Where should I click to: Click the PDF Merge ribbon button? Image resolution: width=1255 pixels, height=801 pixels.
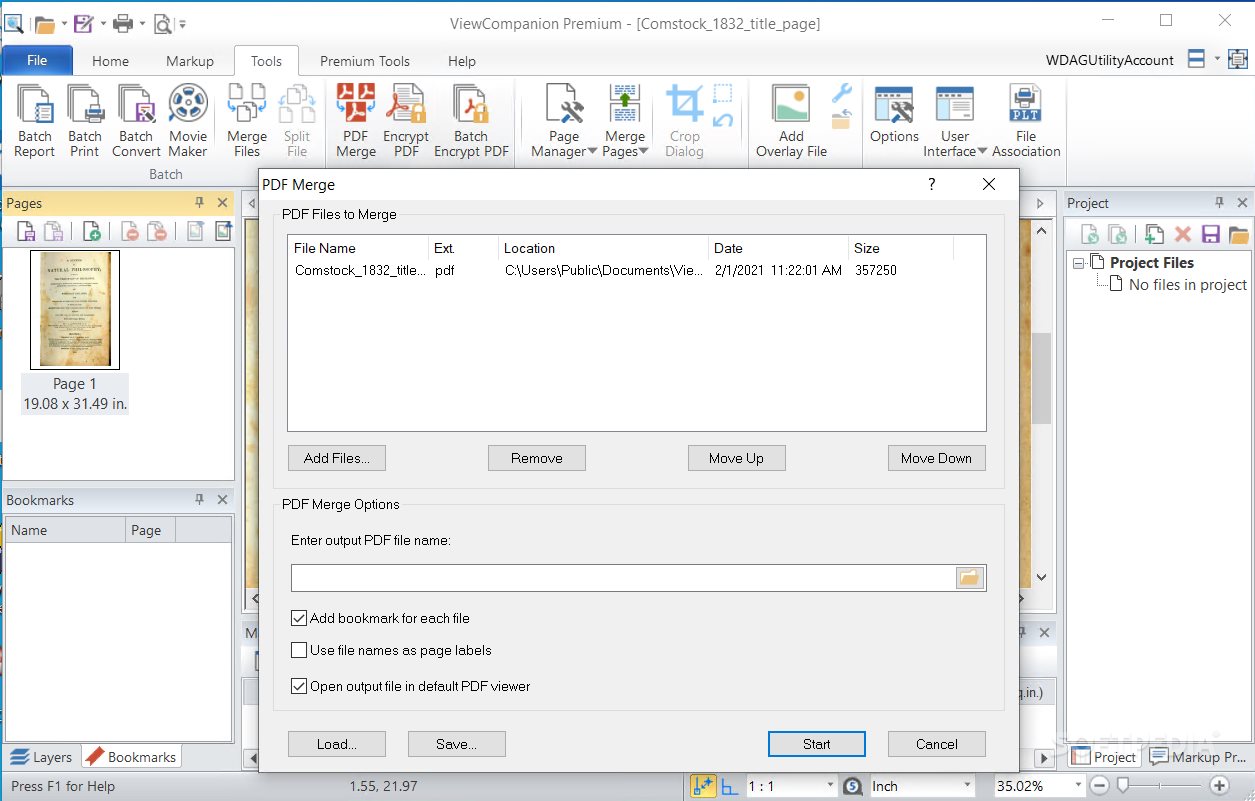point(356,121)
